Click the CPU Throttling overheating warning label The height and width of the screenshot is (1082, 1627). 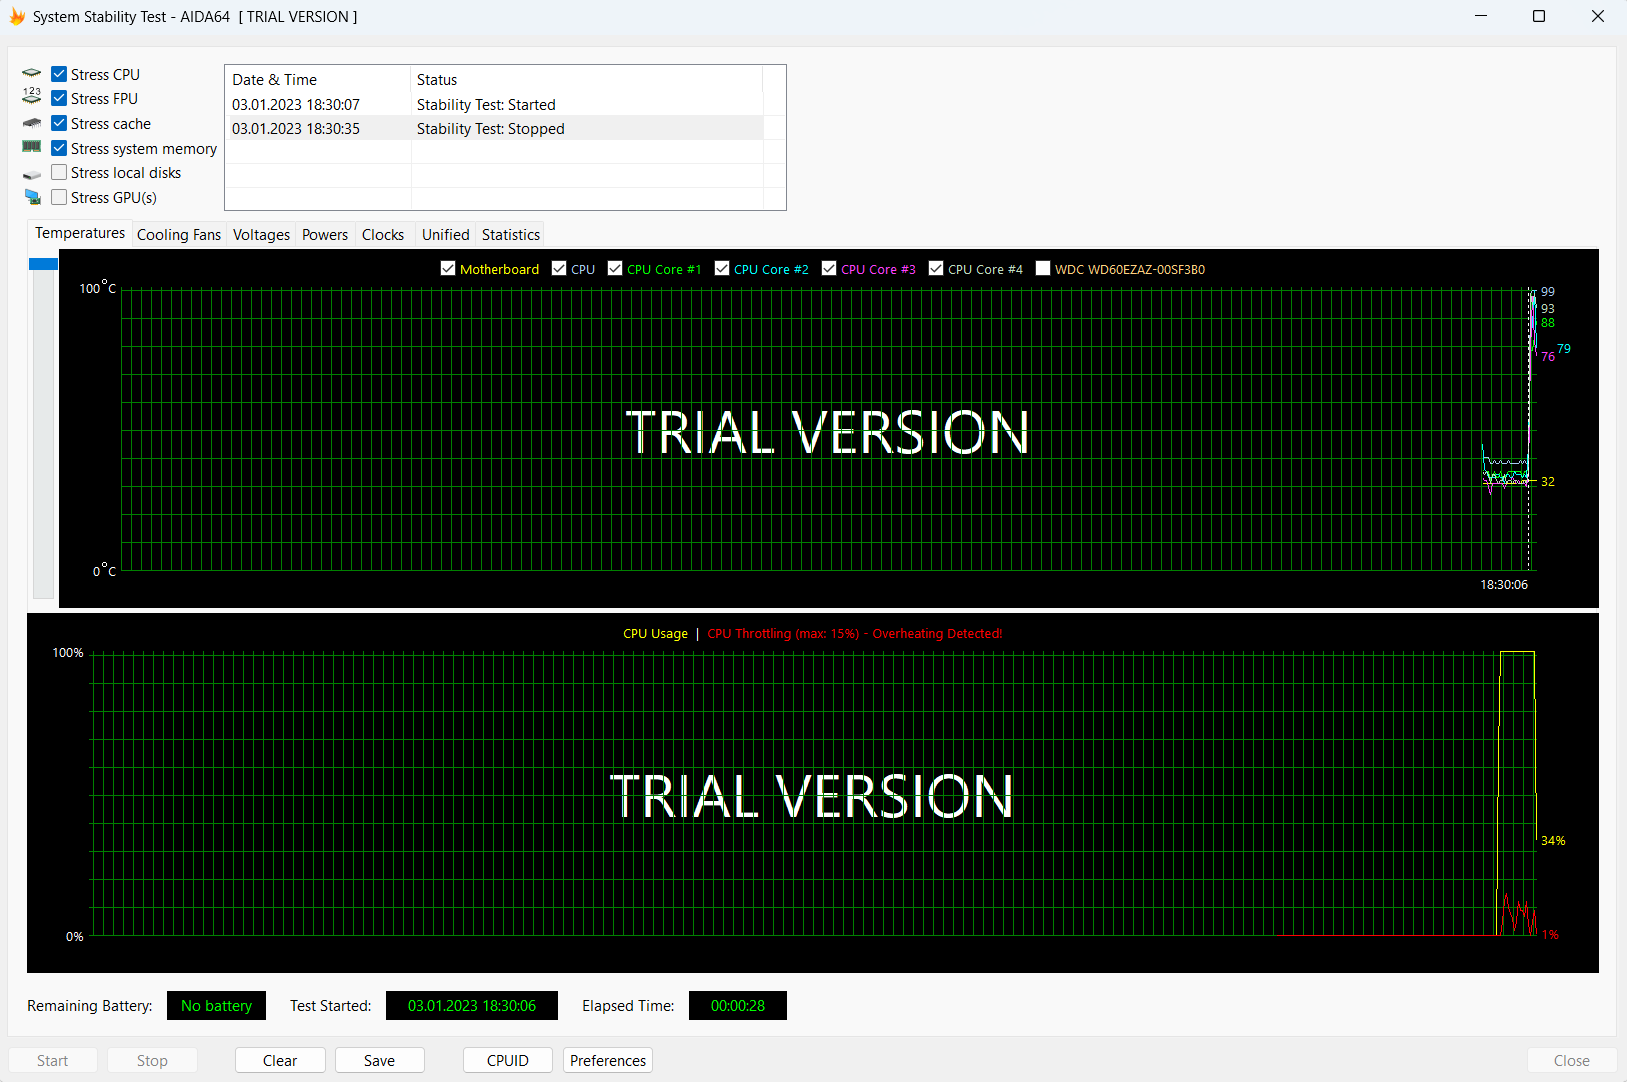[854, 633]
